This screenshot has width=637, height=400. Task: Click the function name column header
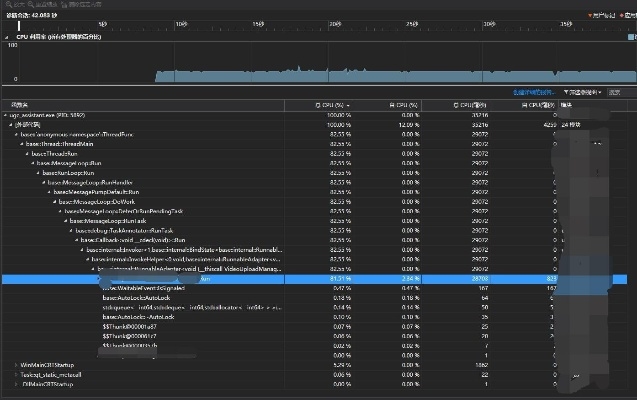tap(20, 104)
